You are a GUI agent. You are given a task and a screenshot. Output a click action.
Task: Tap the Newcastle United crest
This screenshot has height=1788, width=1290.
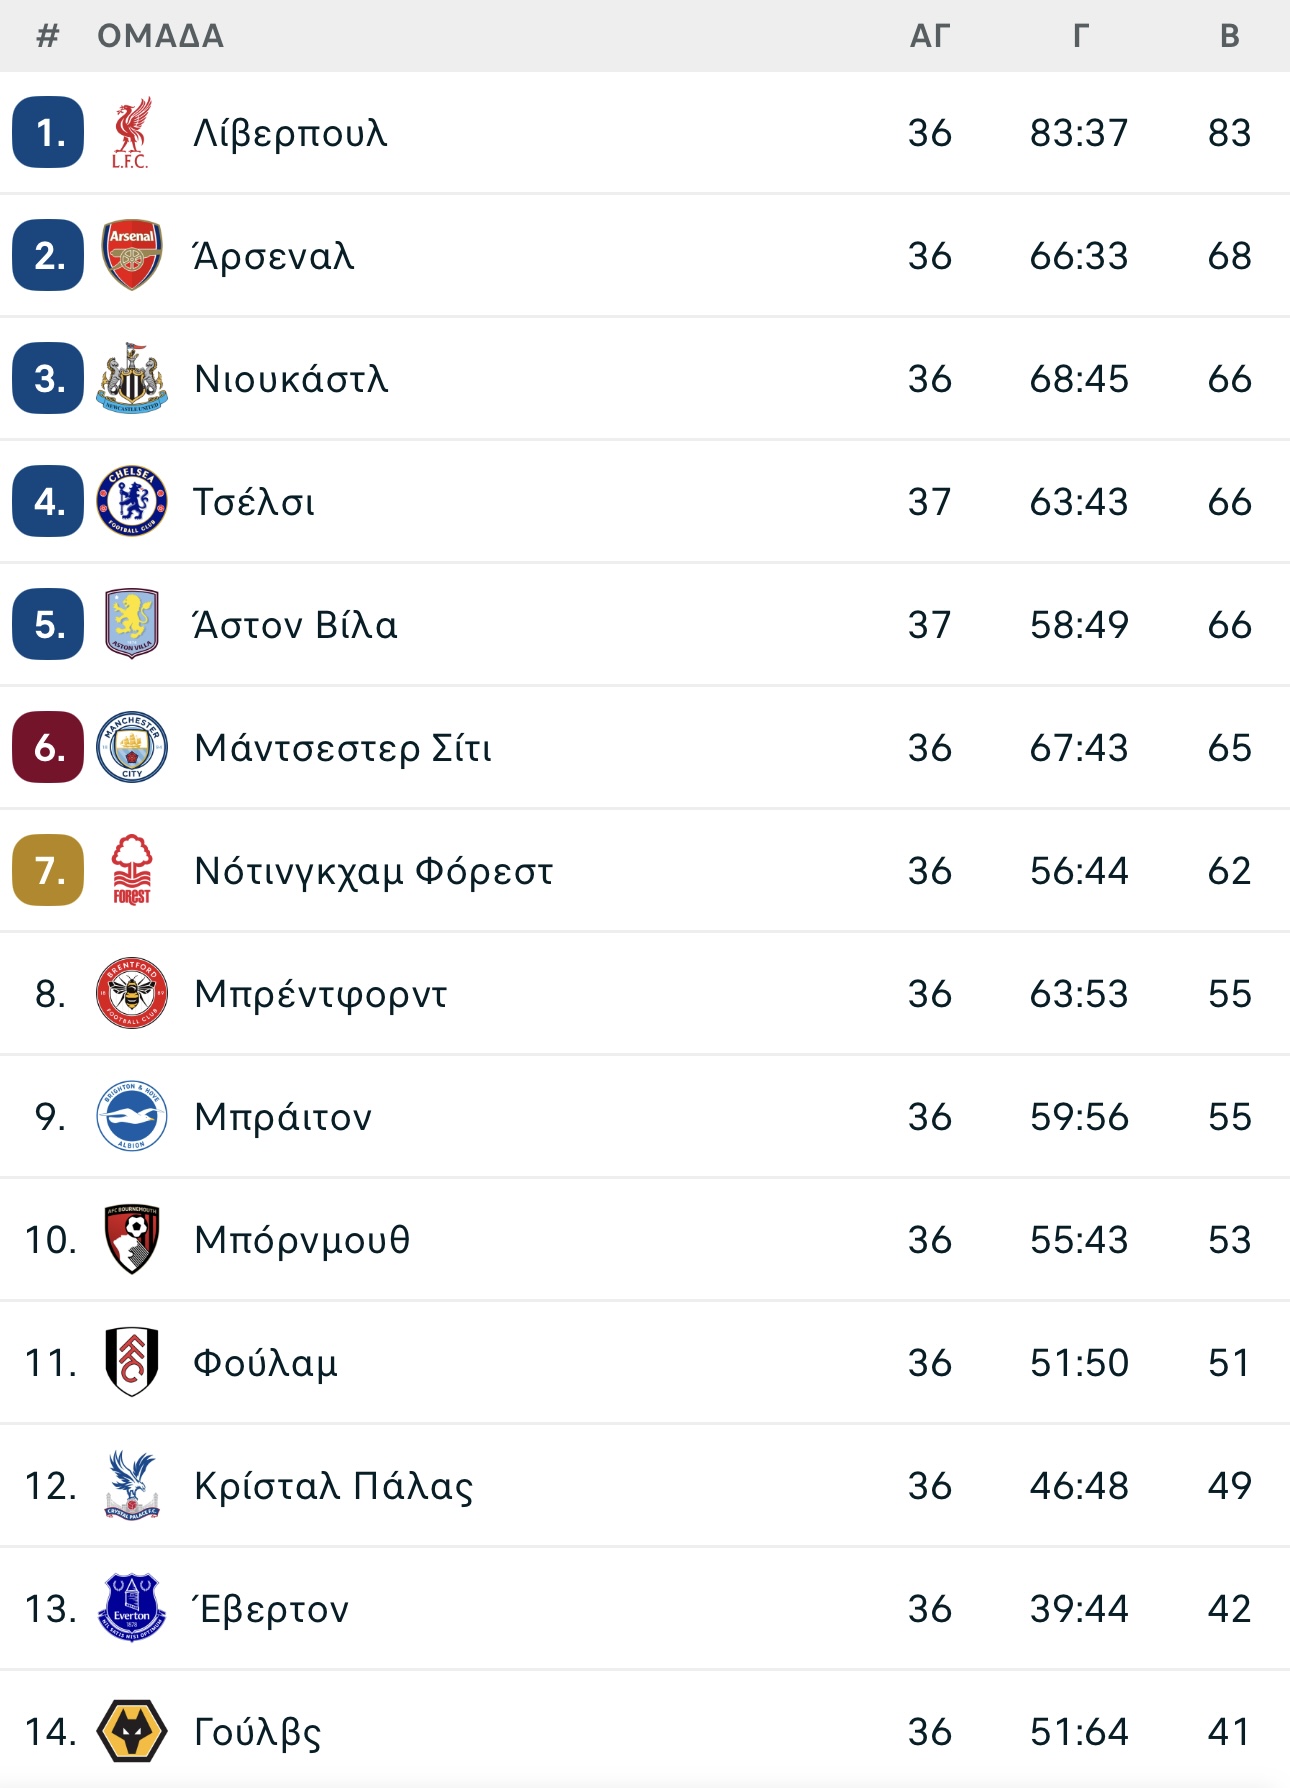coord(132,379)
